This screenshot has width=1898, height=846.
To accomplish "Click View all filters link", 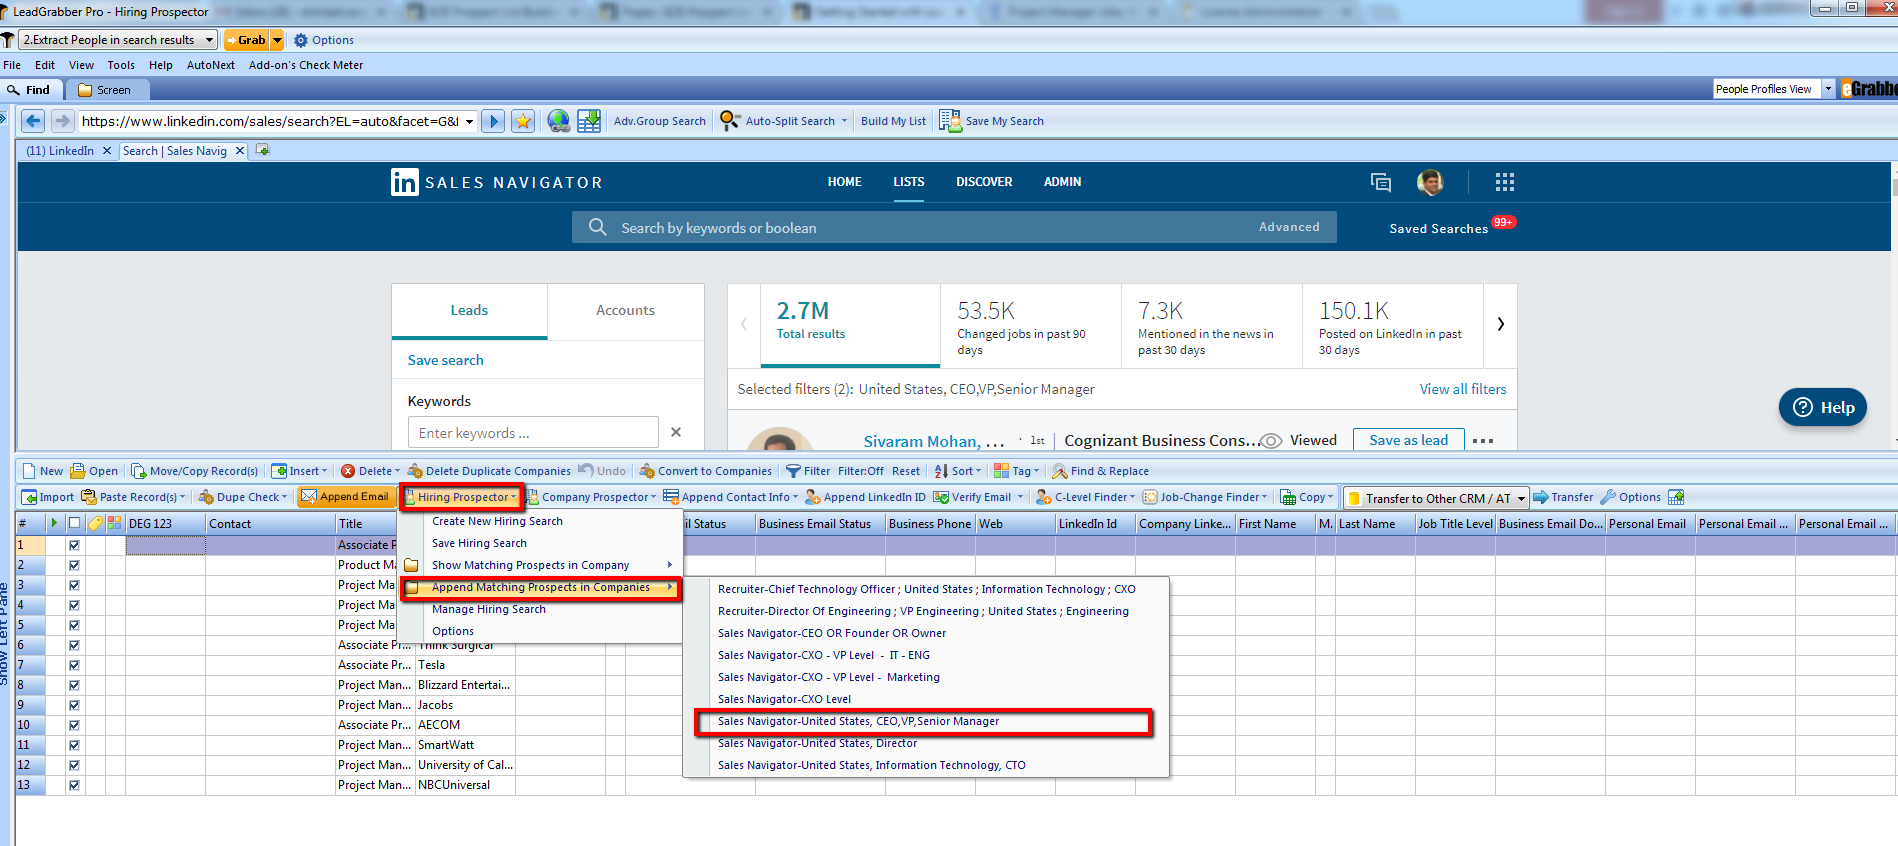I will (x=1463, y=389).
